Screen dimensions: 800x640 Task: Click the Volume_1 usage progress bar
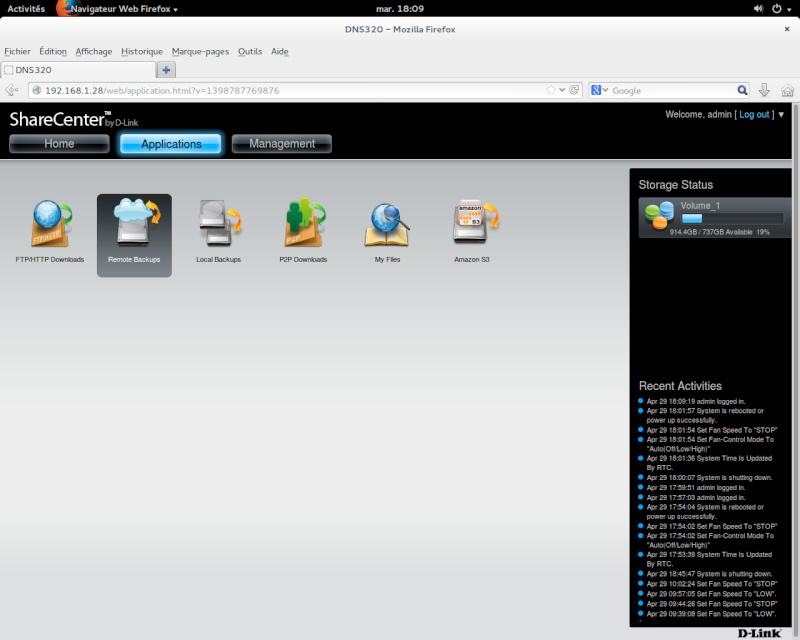point(733,218)
